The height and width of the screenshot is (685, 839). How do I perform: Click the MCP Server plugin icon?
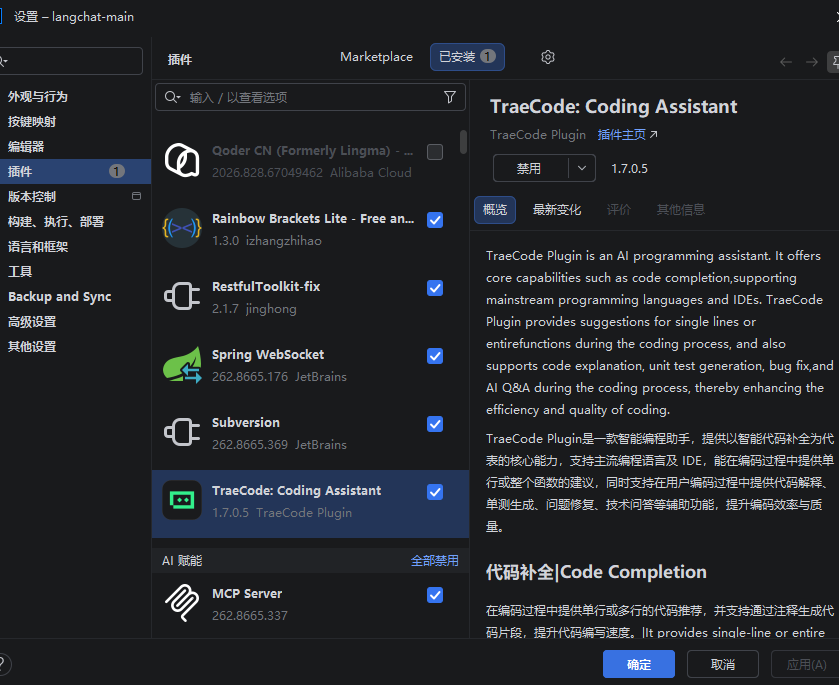[x=182, y=604]
